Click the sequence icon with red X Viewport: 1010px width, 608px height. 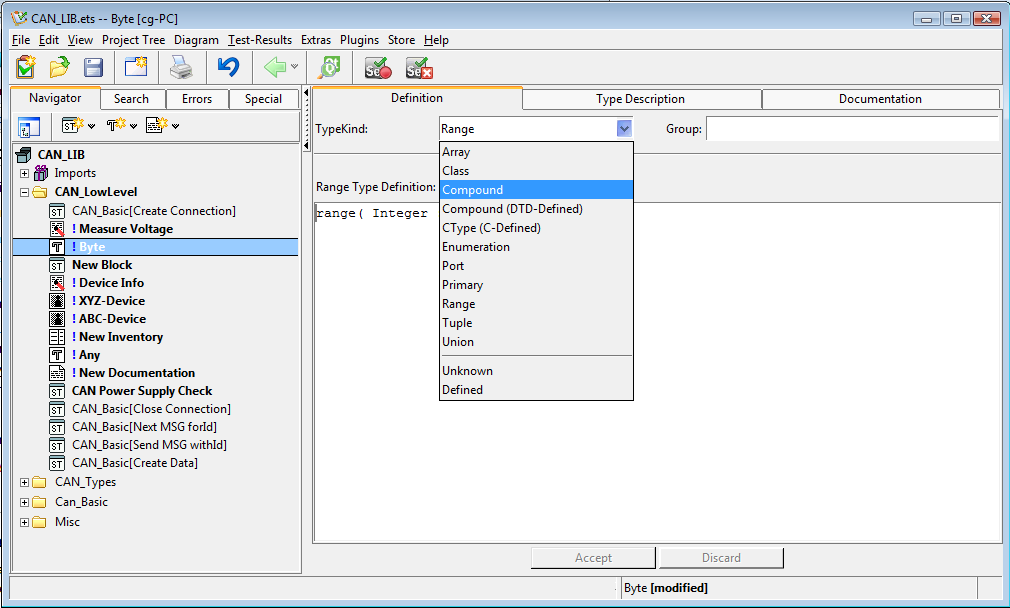tap(419, 68)
